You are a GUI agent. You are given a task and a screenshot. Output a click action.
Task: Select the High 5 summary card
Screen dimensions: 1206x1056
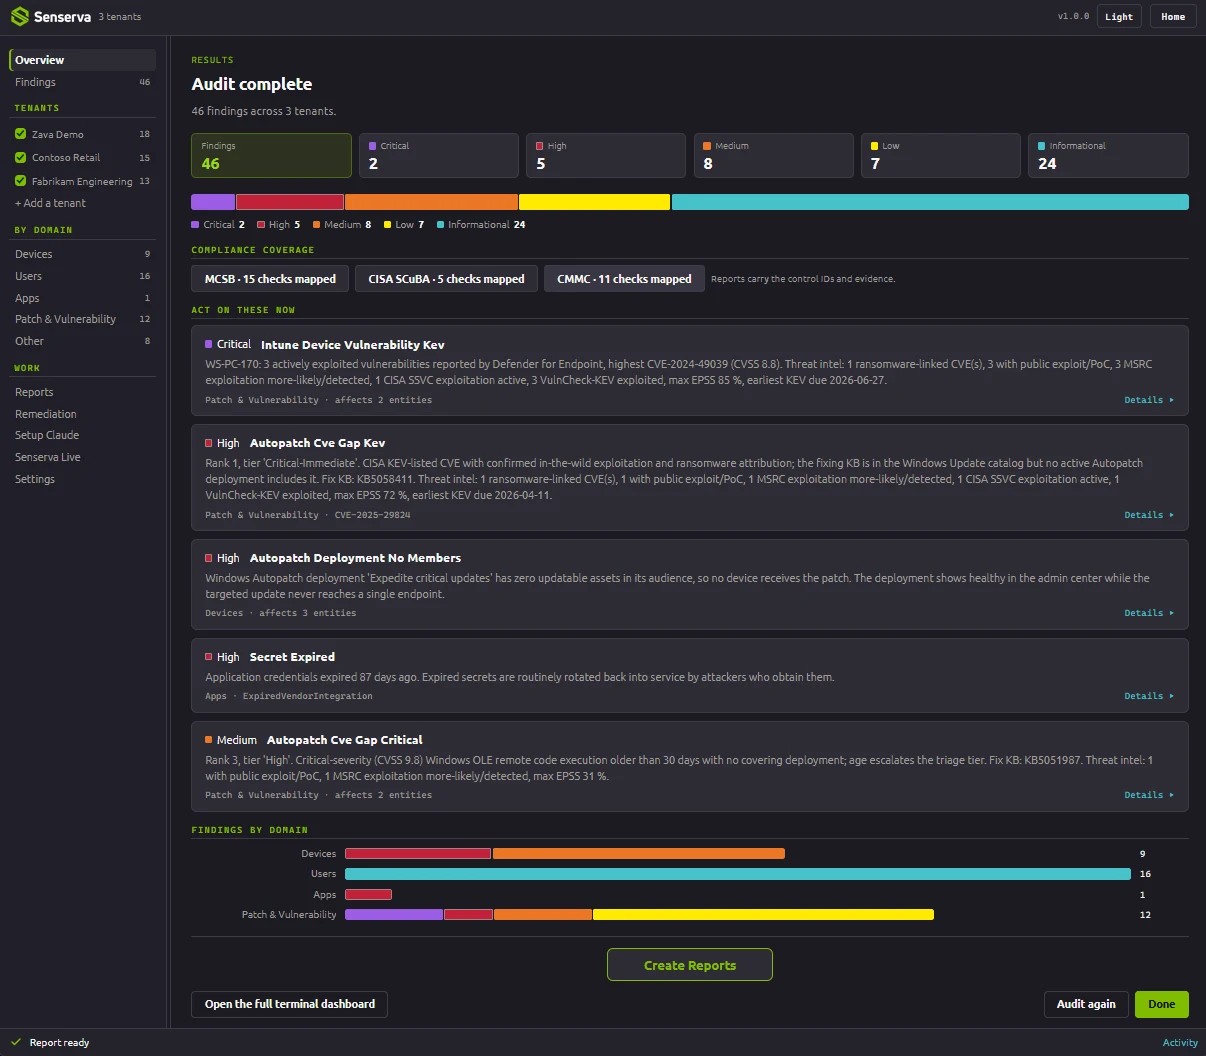point(606,156)
